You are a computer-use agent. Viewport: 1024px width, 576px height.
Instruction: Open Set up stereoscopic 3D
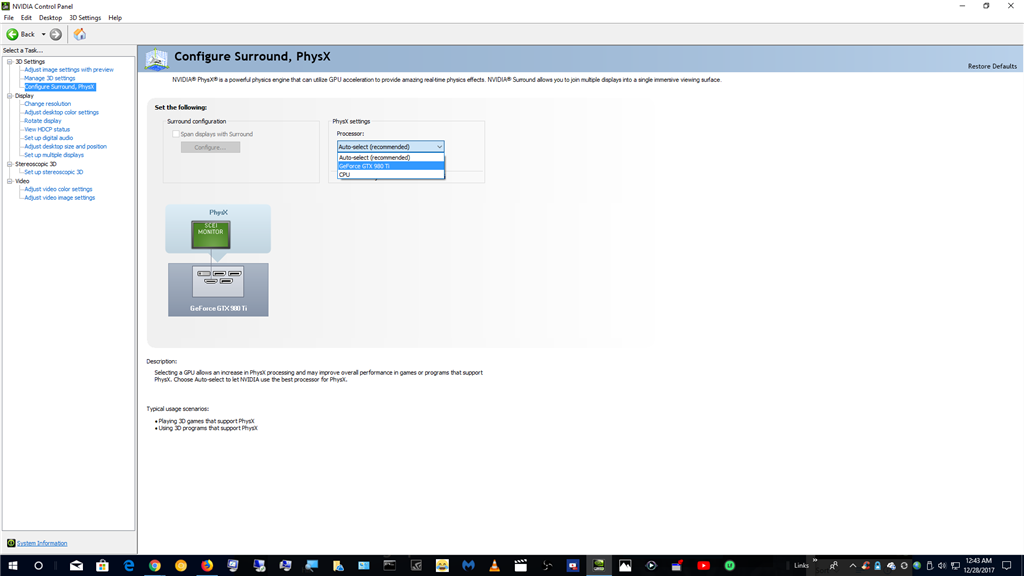point(54,172)
